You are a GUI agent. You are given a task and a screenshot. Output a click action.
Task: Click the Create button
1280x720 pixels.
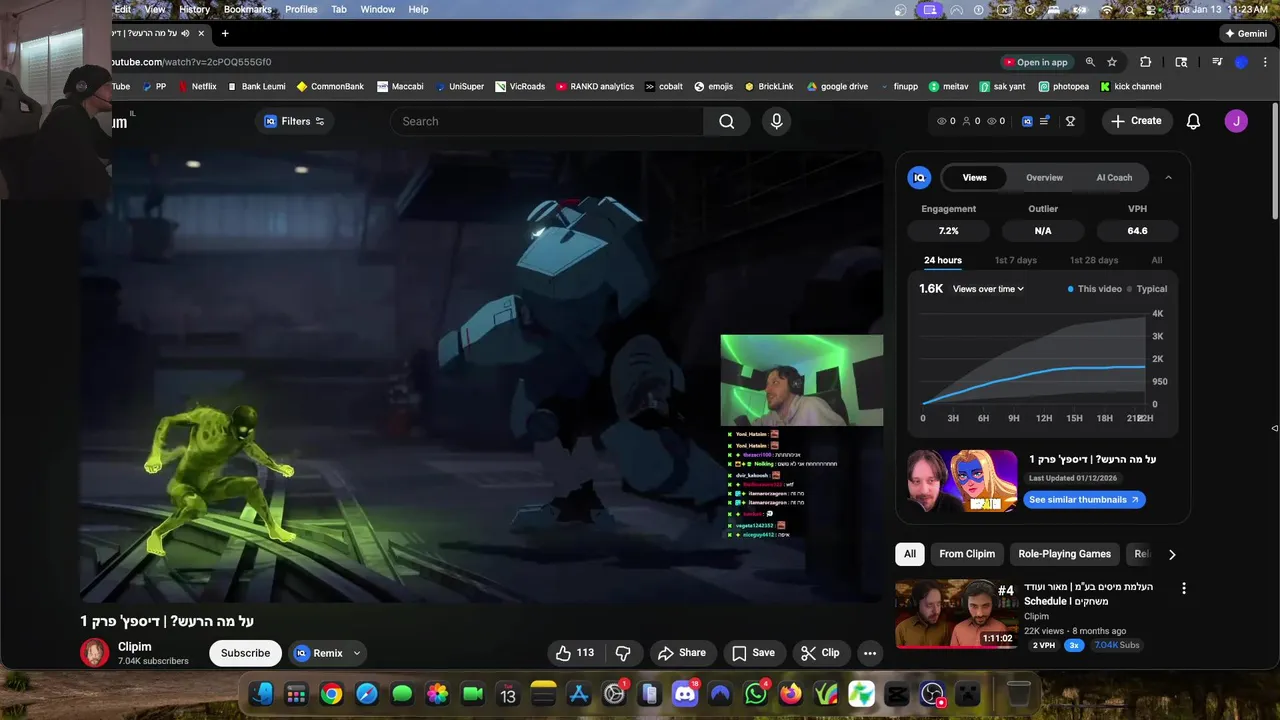coord(1136,121)
